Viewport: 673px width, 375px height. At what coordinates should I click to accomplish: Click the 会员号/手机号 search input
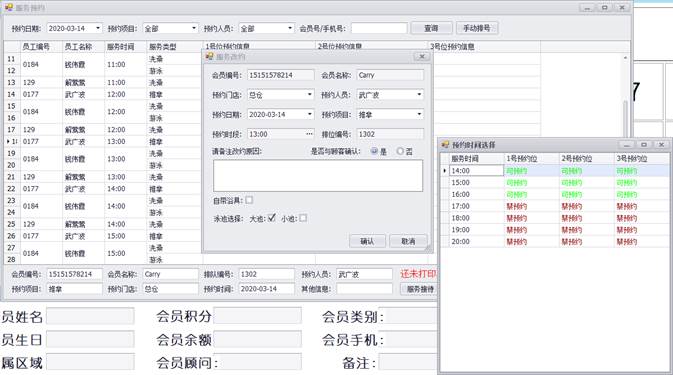click(379, 28)
